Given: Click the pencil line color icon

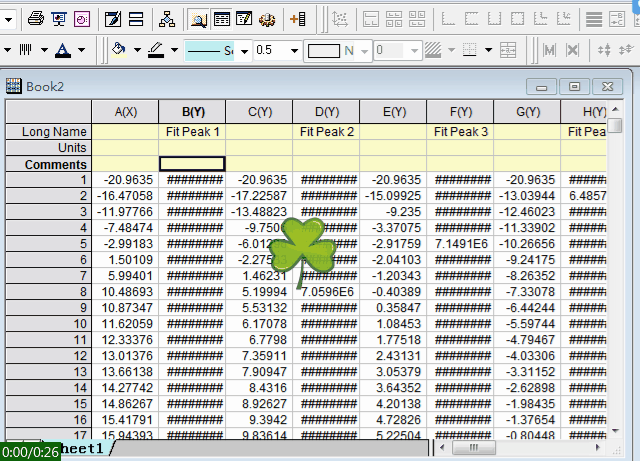Looking at the screenshot, I should [x=156, y=50].
